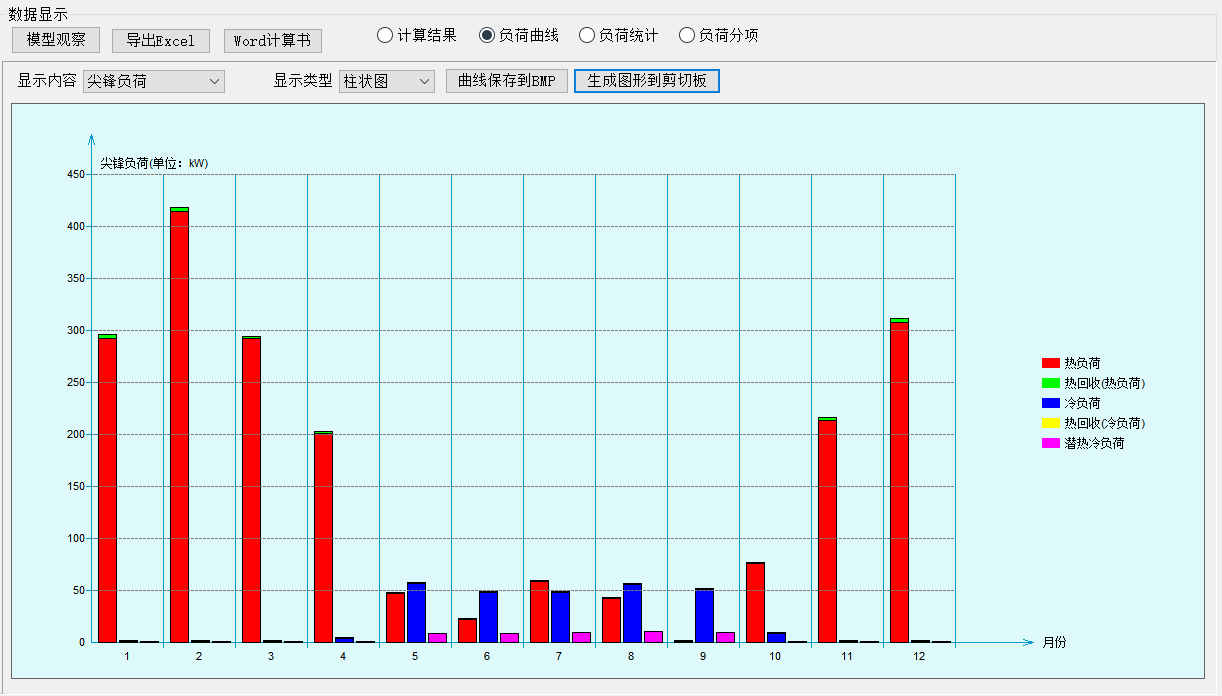Select the 计算结果 radio button
This screenshot has height=696, width=1222.
pos(385,35)
